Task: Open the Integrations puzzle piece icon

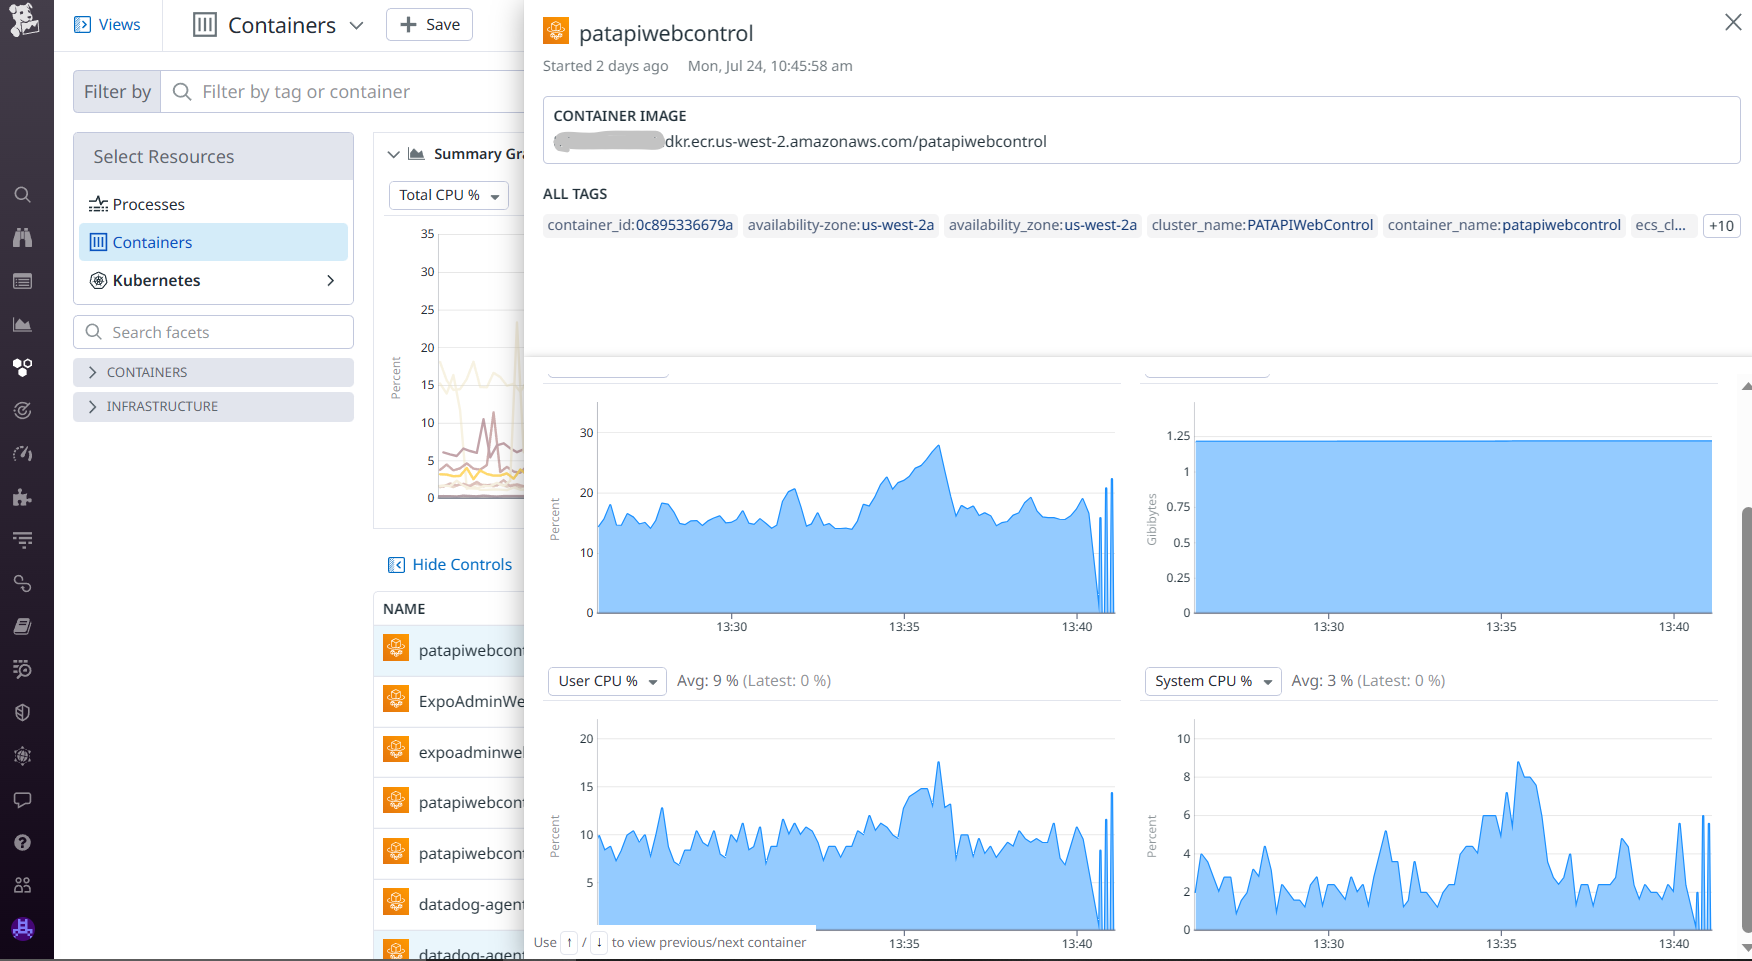Action: coord(22,497)
